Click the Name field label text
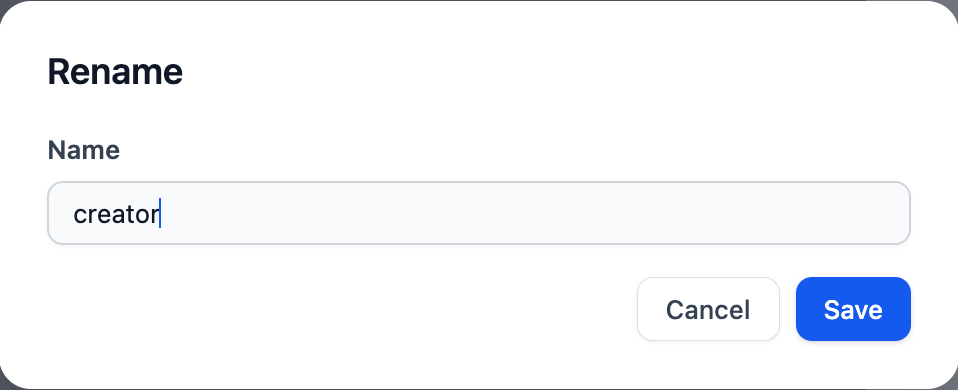 [x=84, y=150]
